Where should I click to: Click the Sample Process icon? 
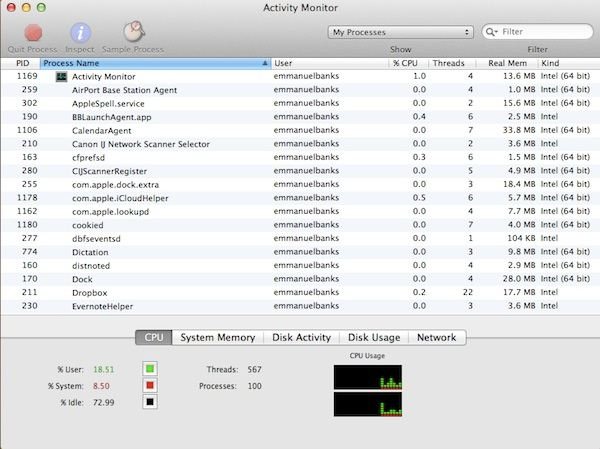point(134,31)
